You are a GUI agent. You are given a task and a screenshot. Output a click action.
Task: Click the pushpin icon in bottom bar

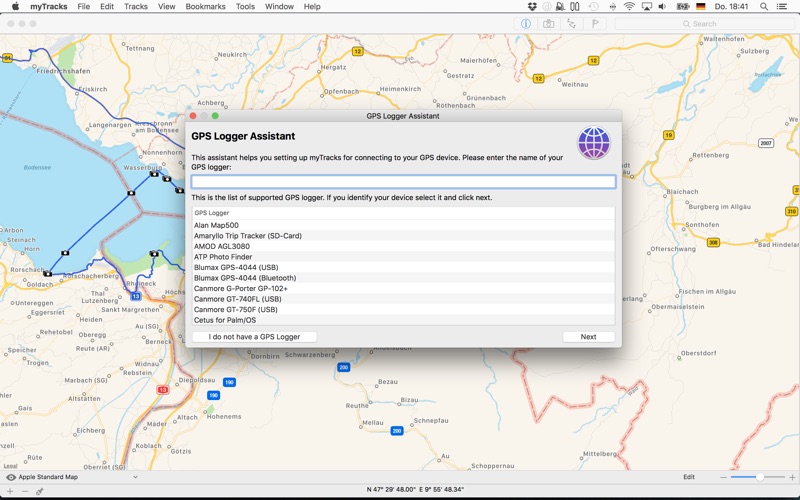pyautogui.click(x=39, y=491)
